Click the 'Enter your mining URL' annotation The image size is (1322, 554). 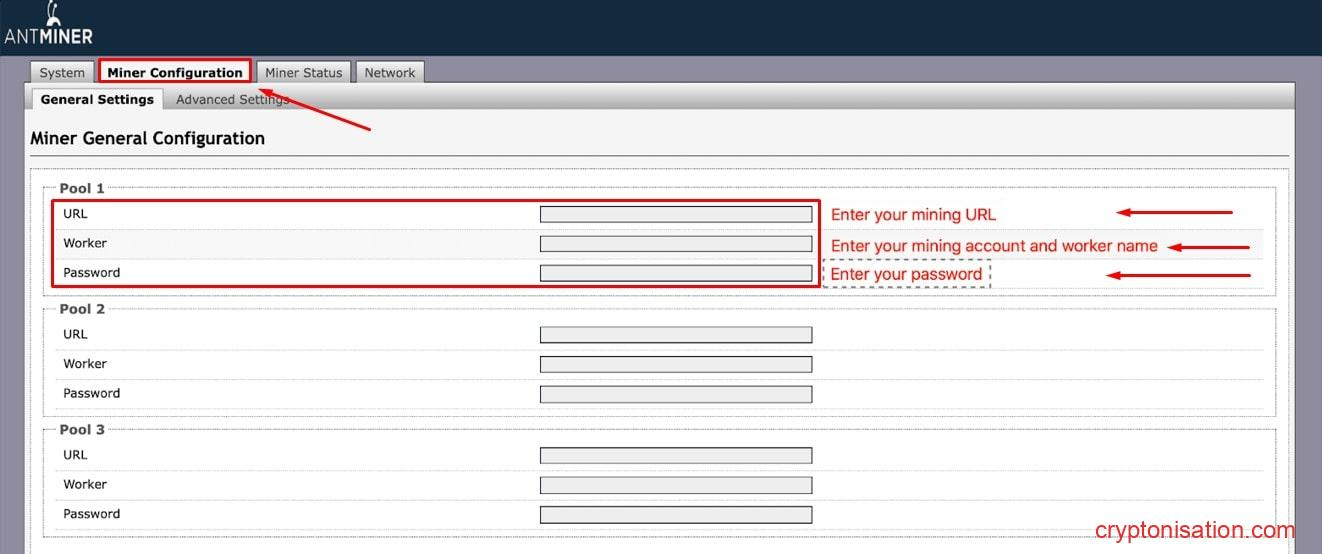(x=913, y=215)
